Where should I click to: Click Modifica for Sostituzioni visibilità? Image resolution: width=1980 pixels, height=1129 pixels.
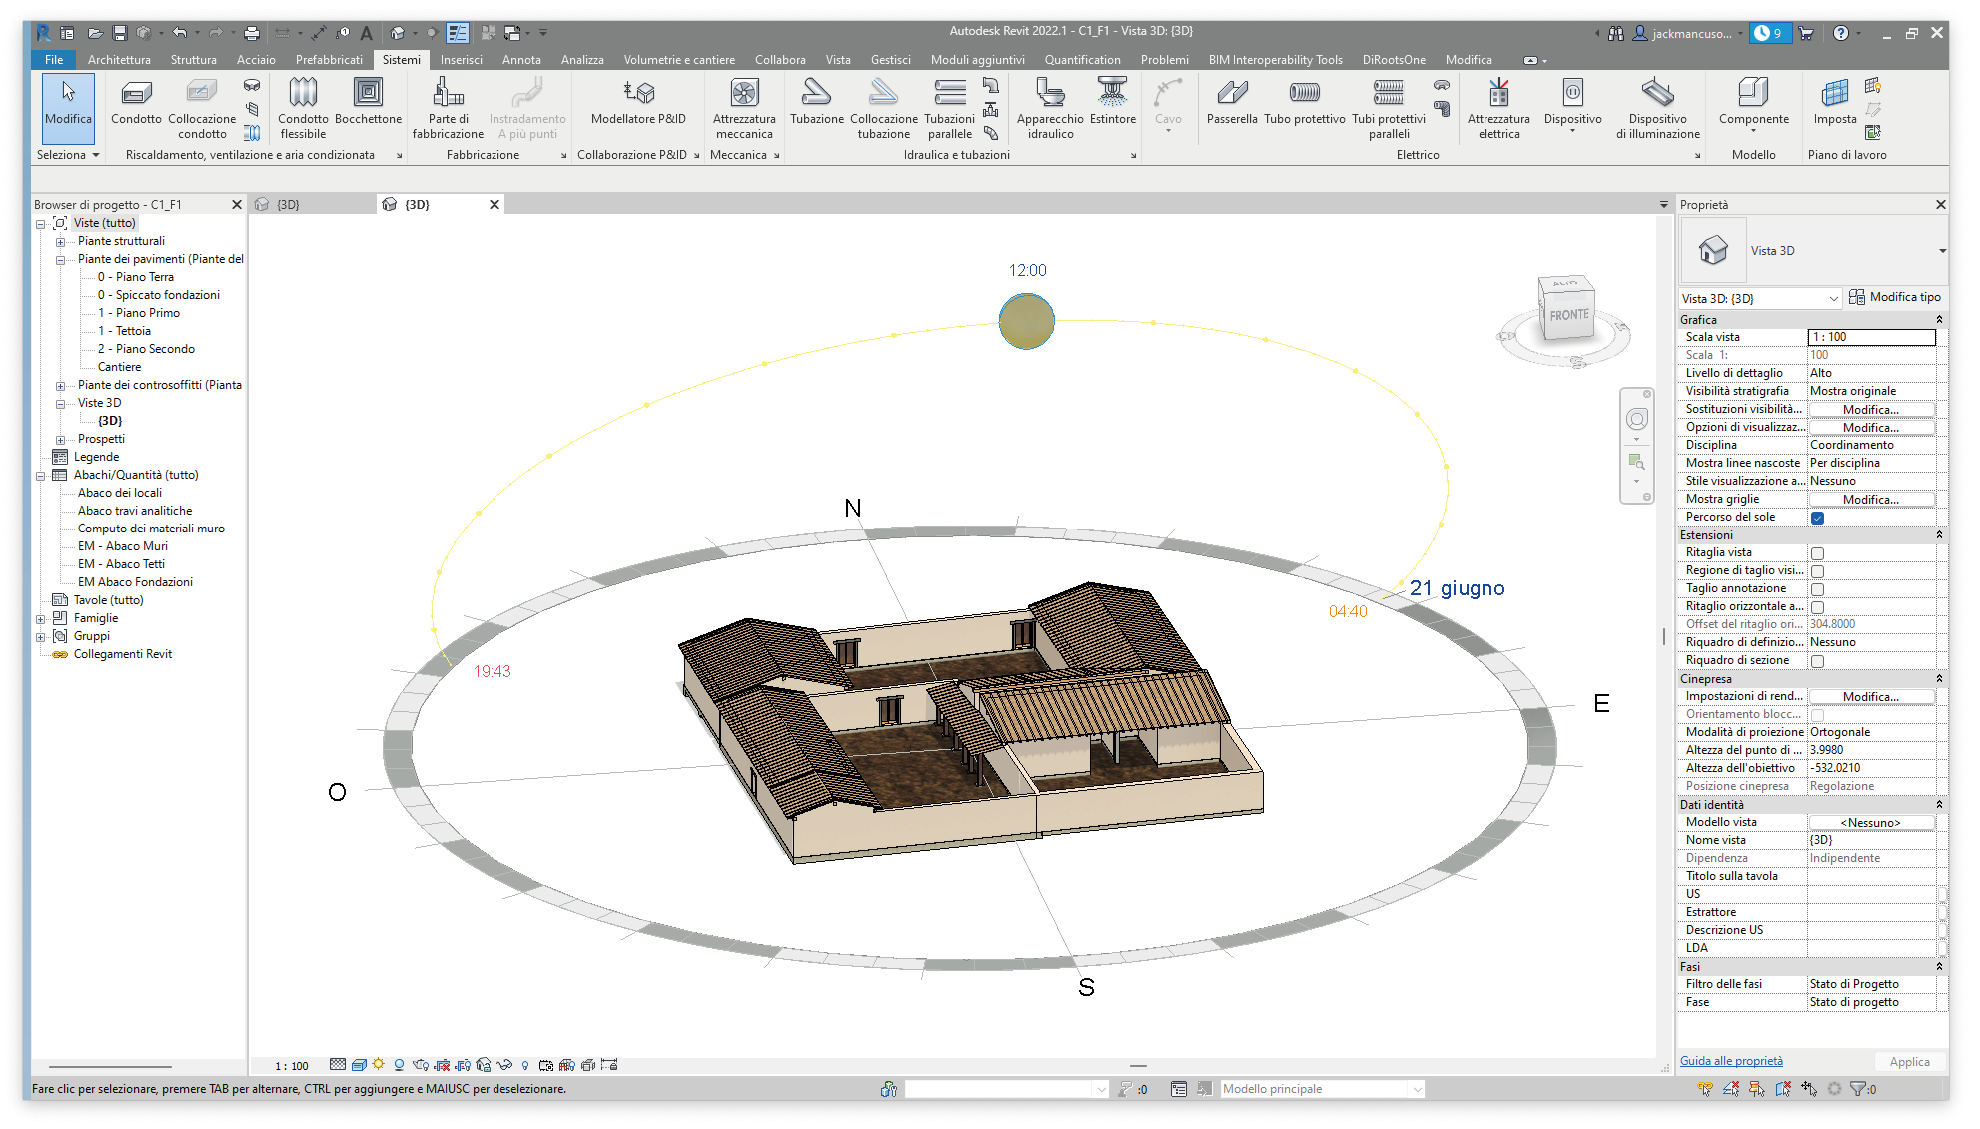(x=1870, y=410)
